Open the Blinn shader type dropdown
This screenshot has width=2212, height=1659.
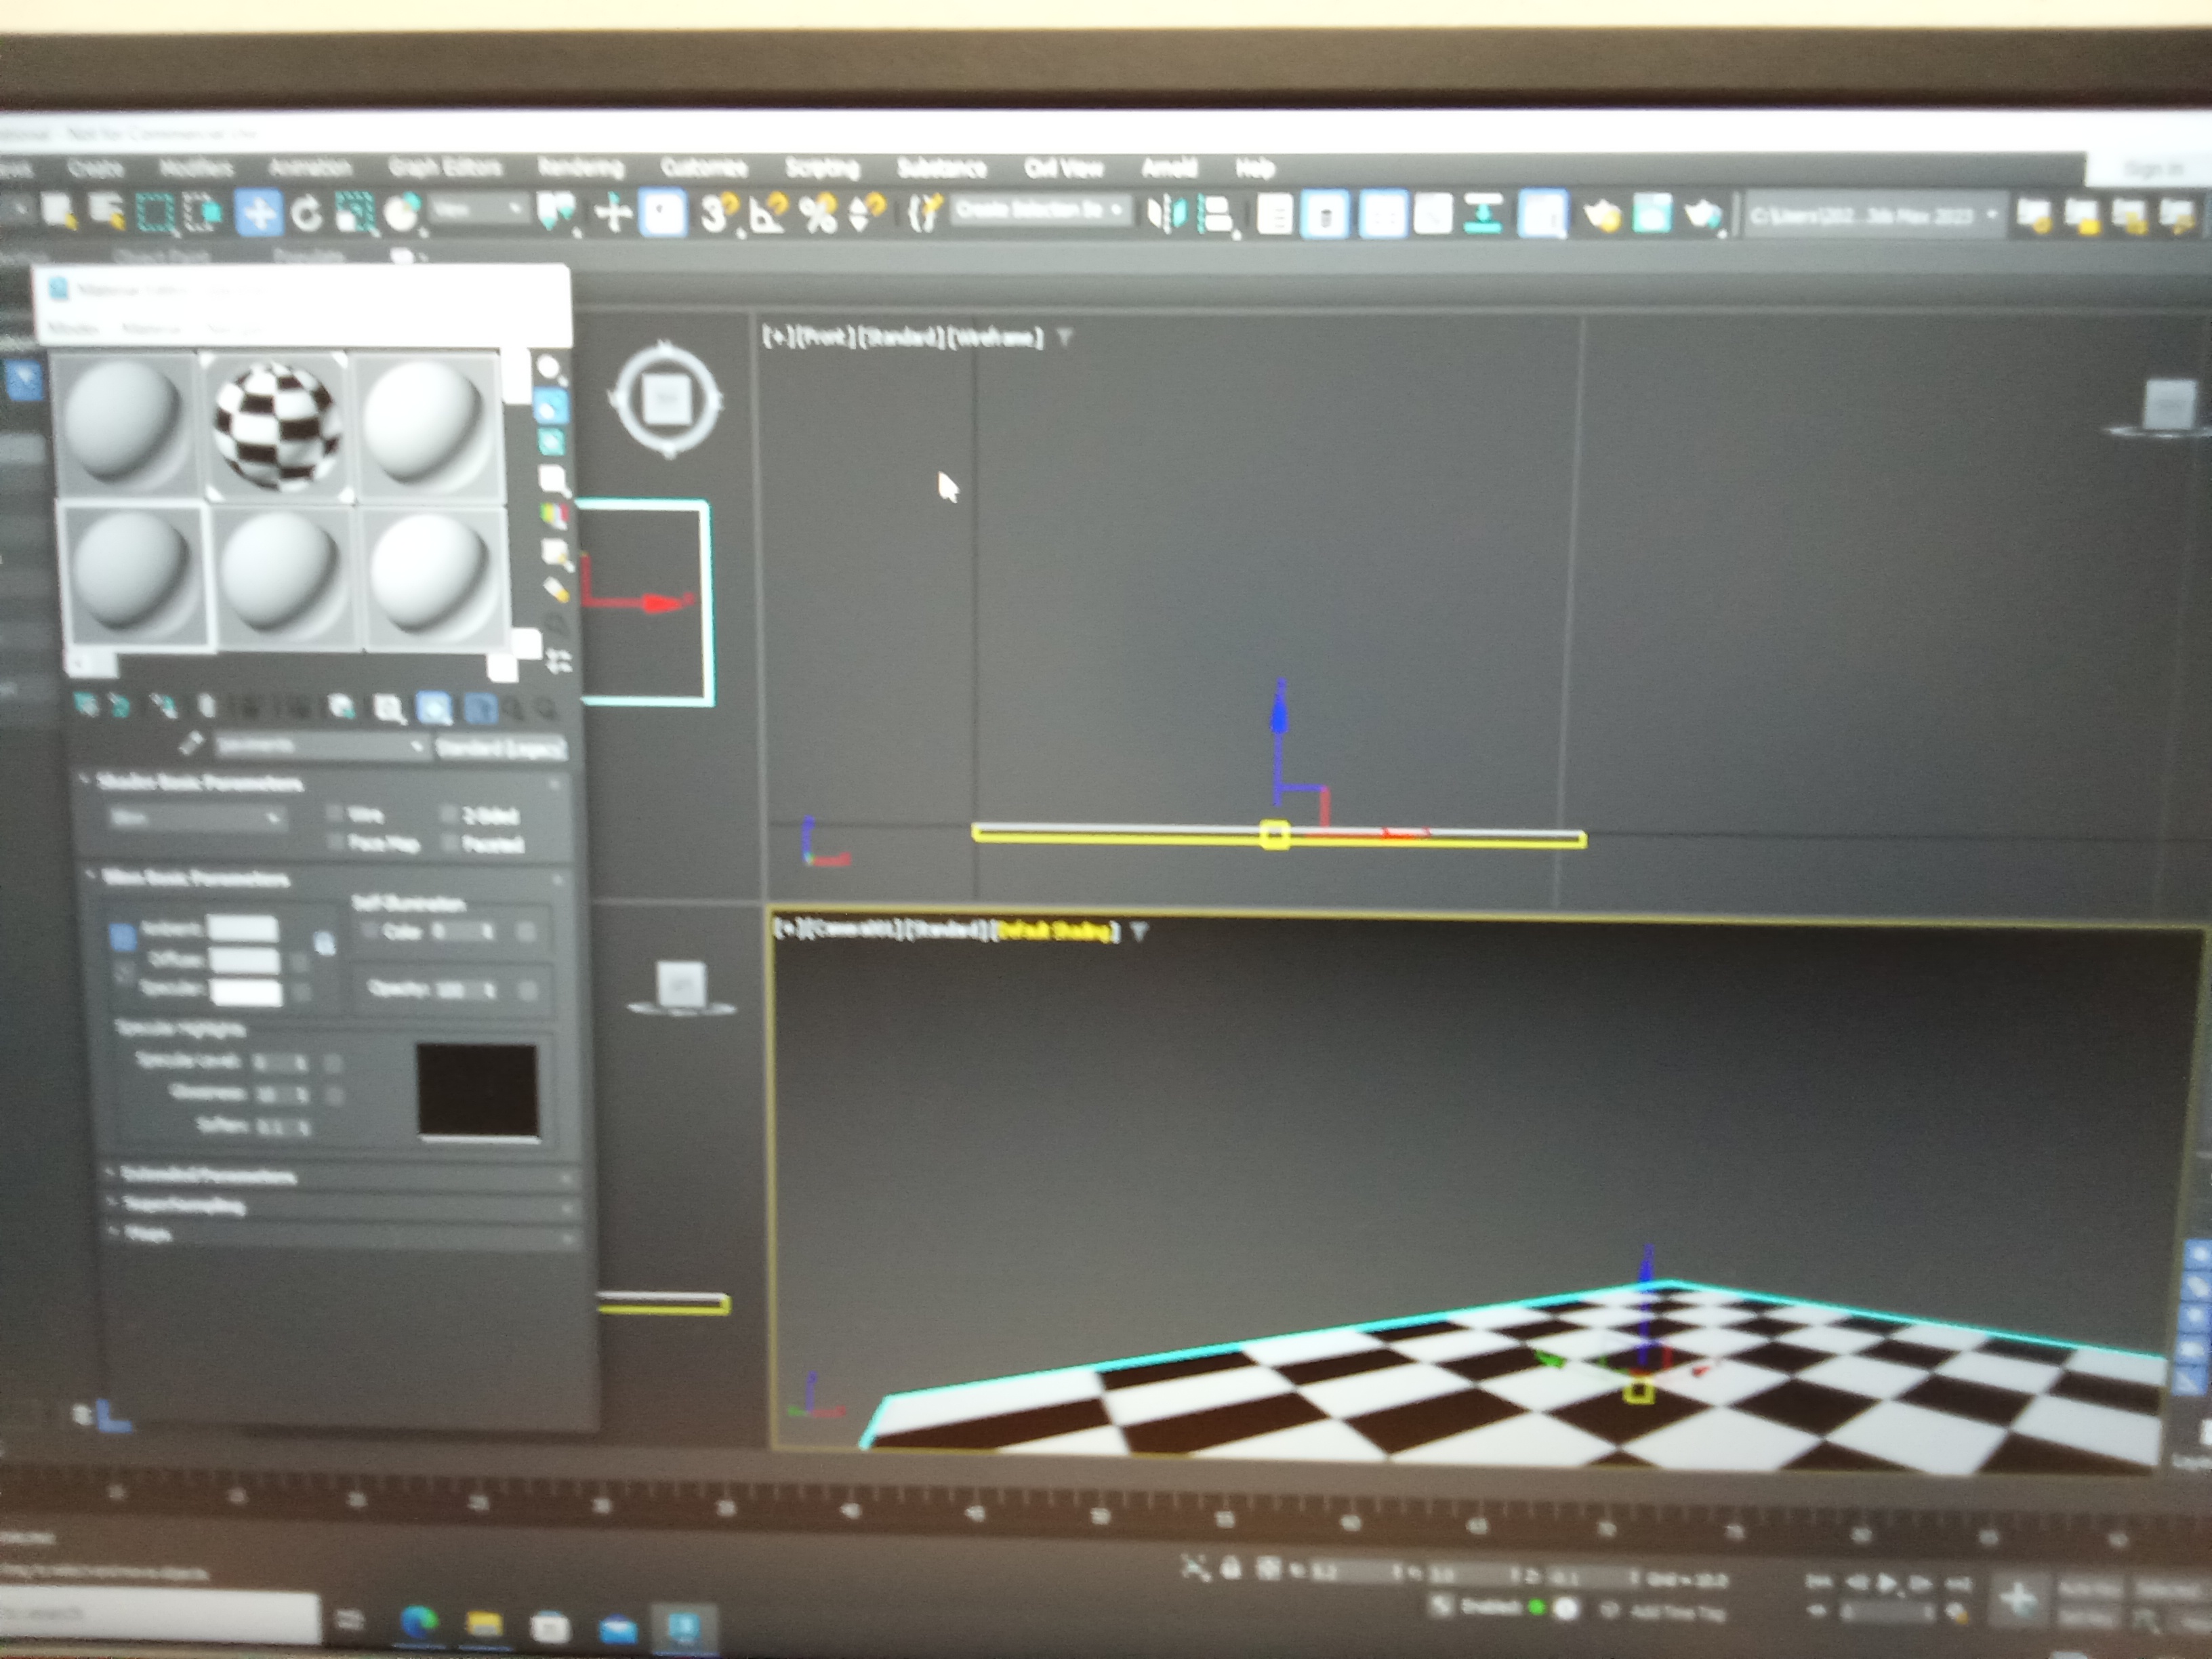197,818
